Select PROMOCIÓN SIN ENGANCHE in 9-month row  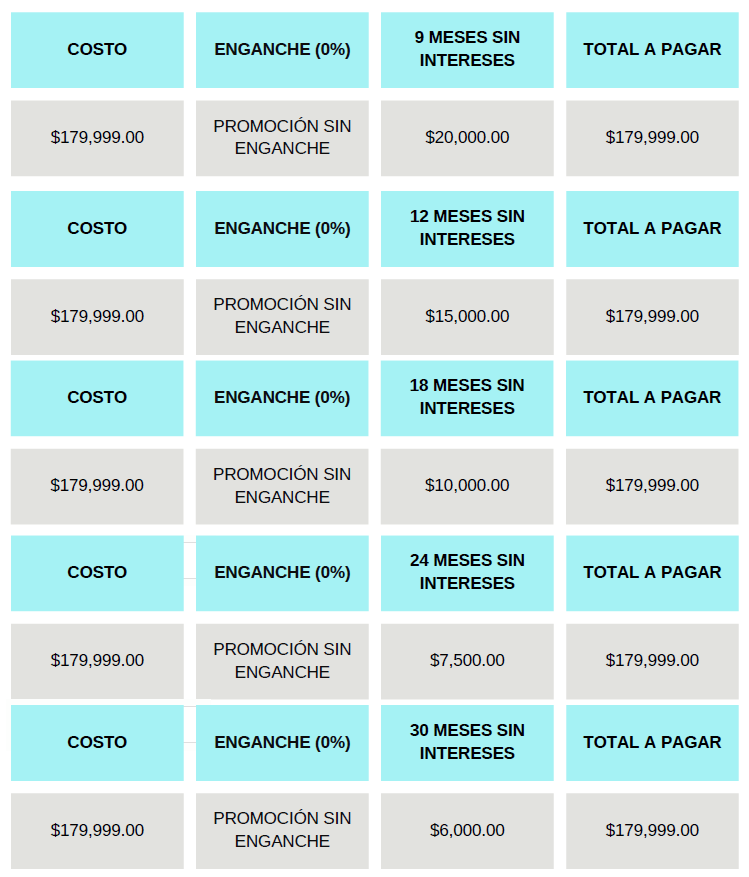point(282,138)
